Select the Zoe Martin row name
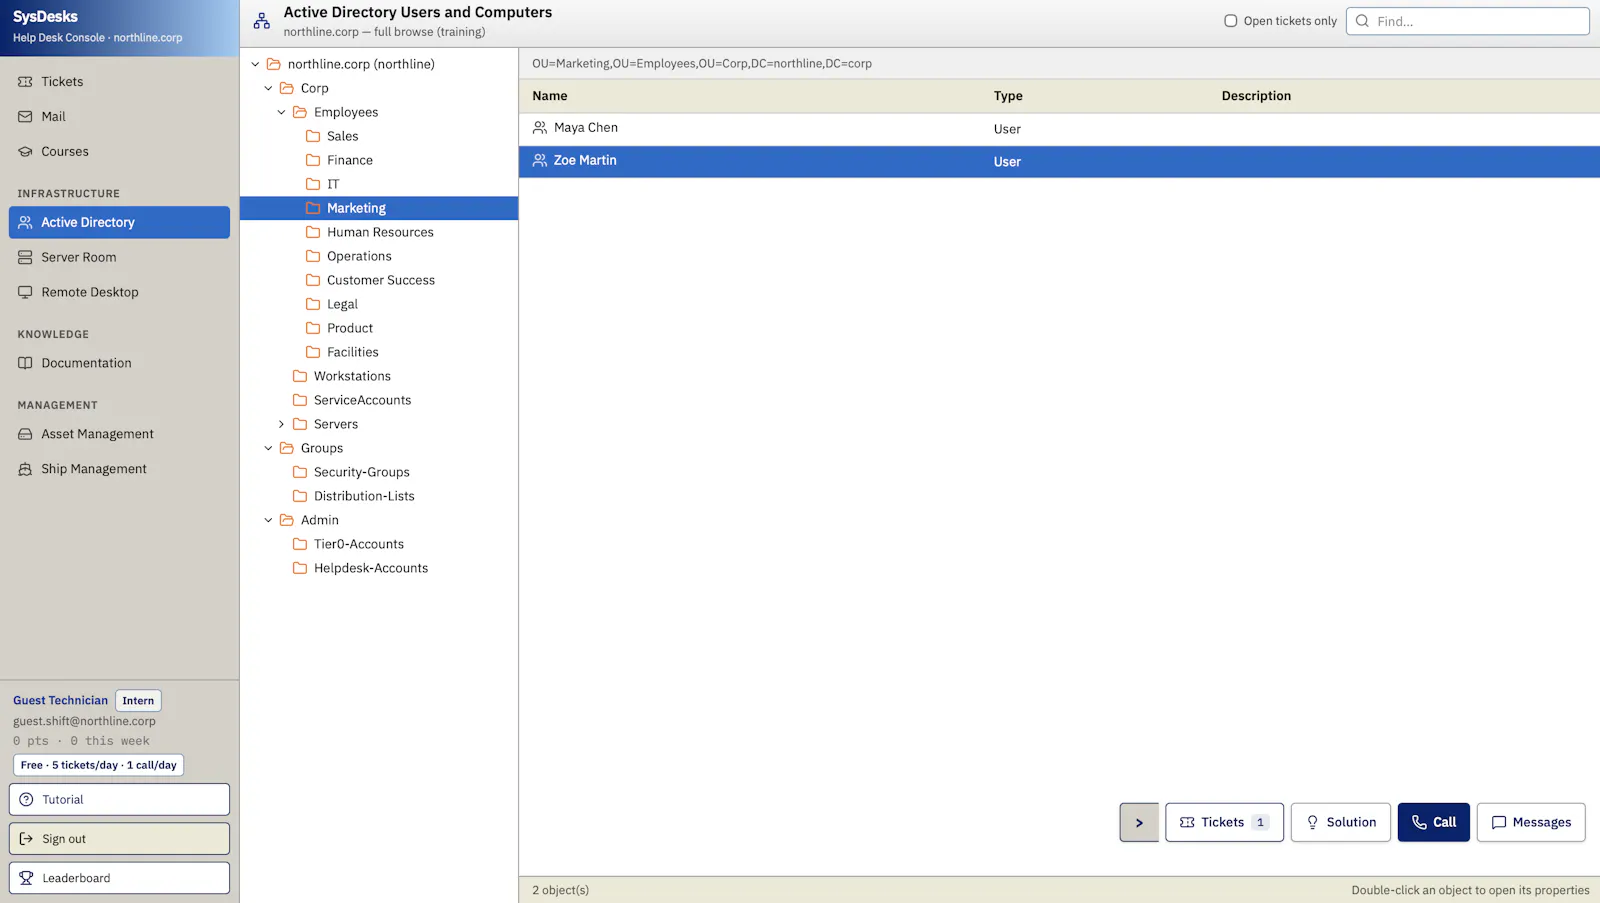The height and width of the screenshot is (903, 1600). tap(585, 161)
